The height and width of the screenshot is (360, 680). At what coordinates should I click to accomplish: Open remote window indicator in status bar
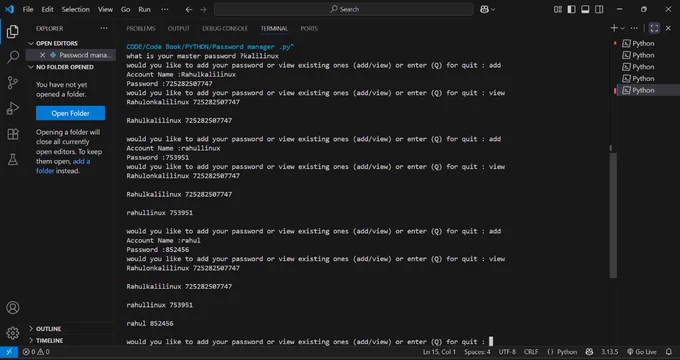[x=9, y=352]
